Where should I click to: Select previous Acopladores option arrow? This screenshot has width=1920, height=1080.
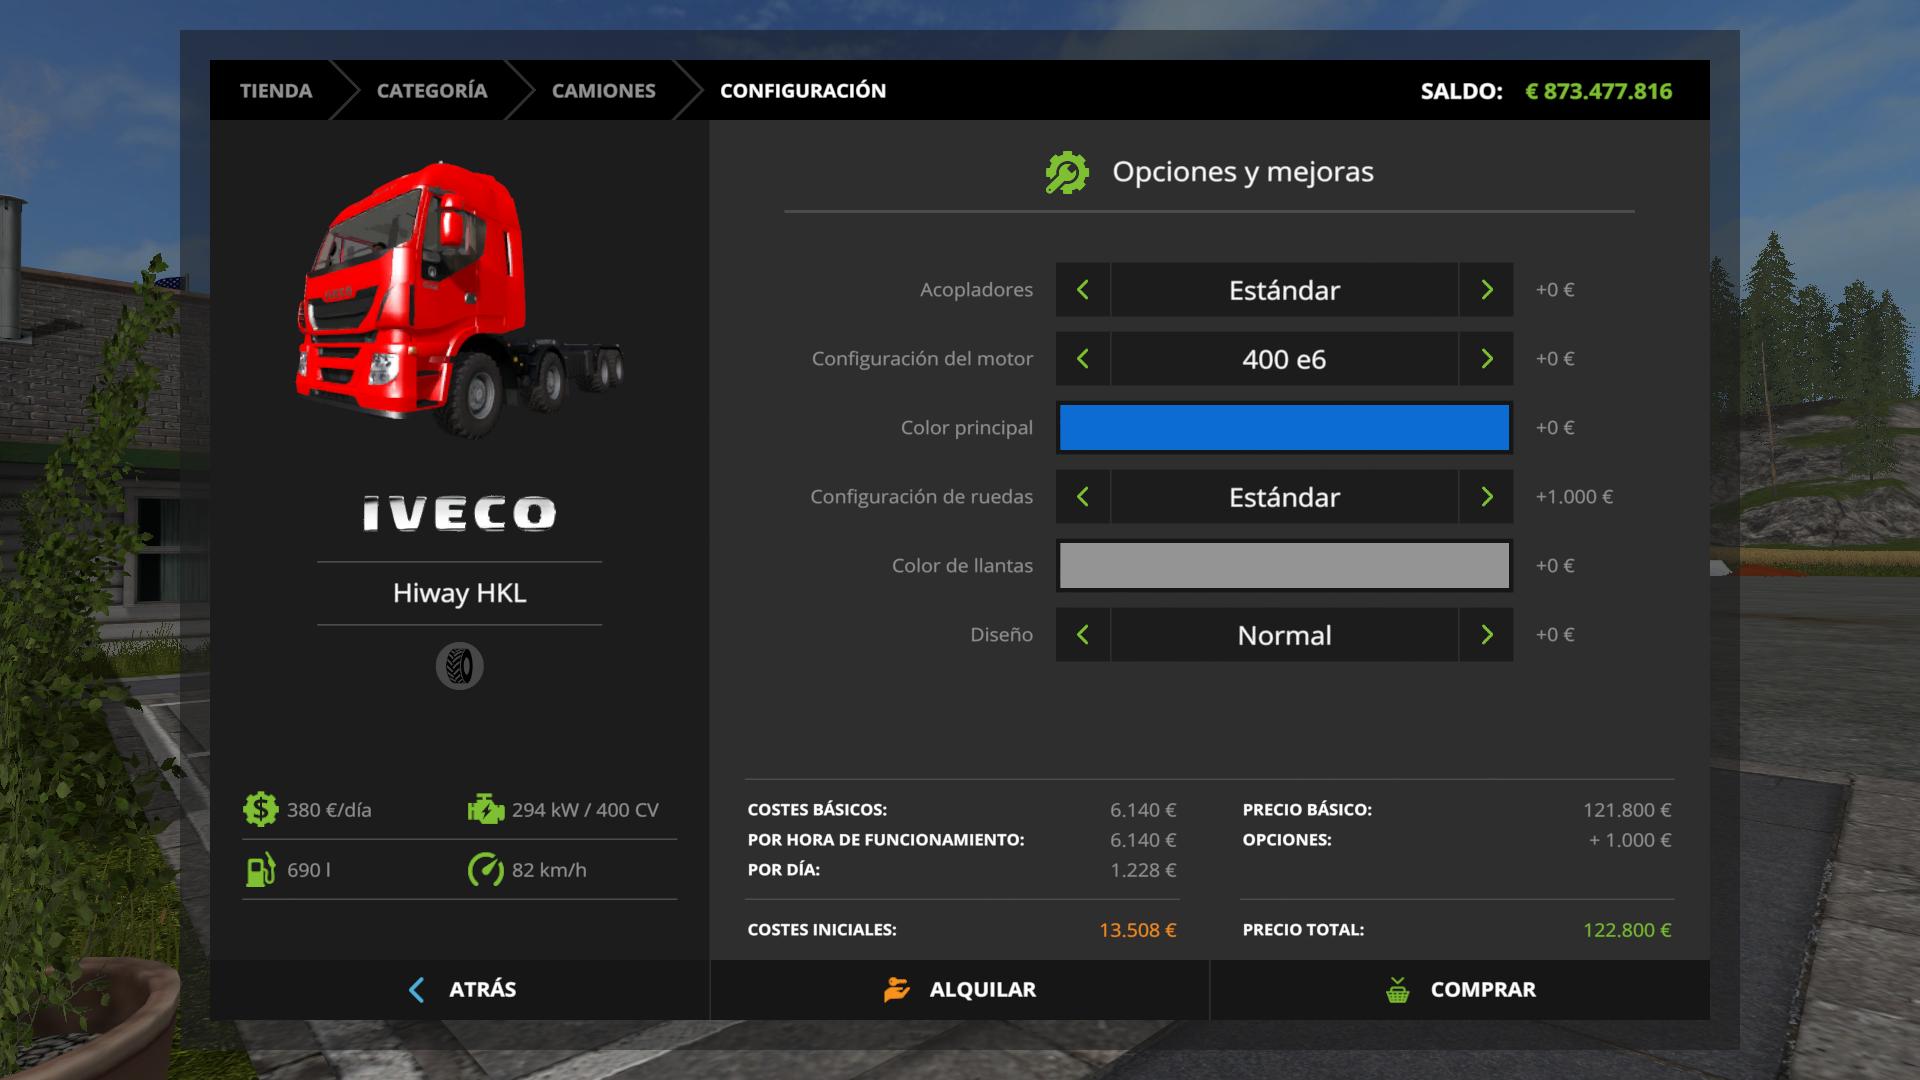1082,290
